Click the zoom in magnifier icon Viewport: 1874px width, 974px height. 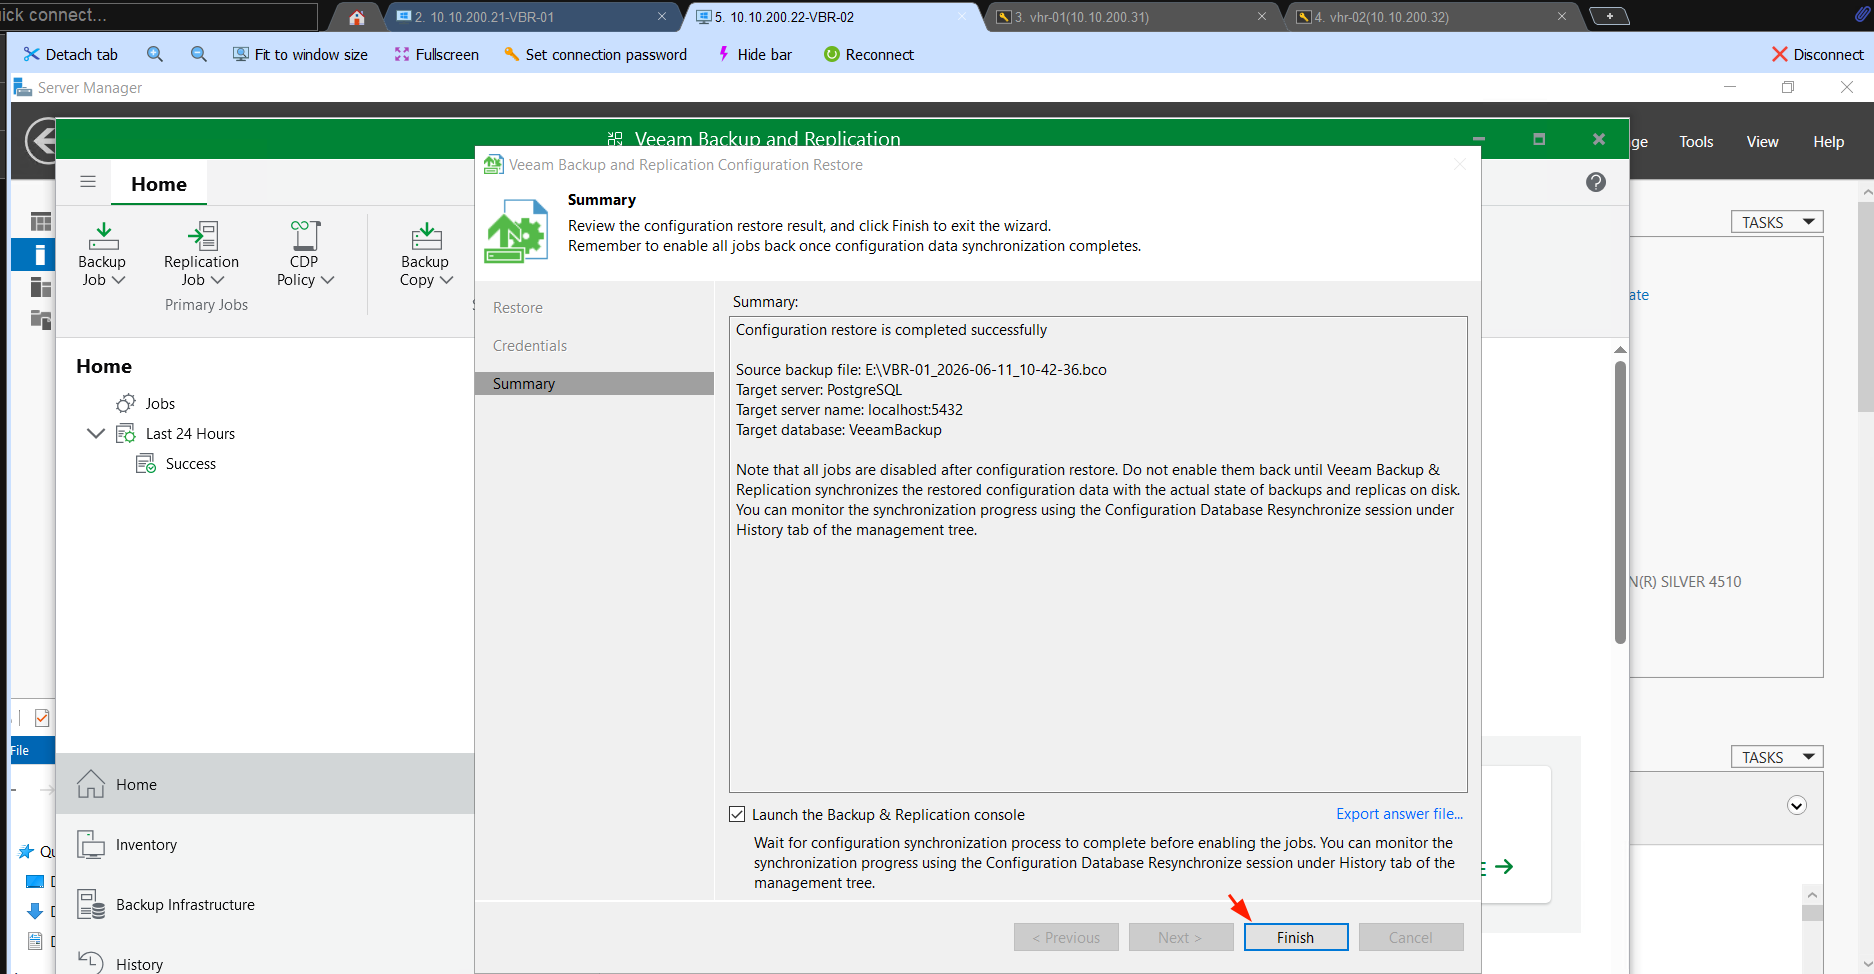155,54
